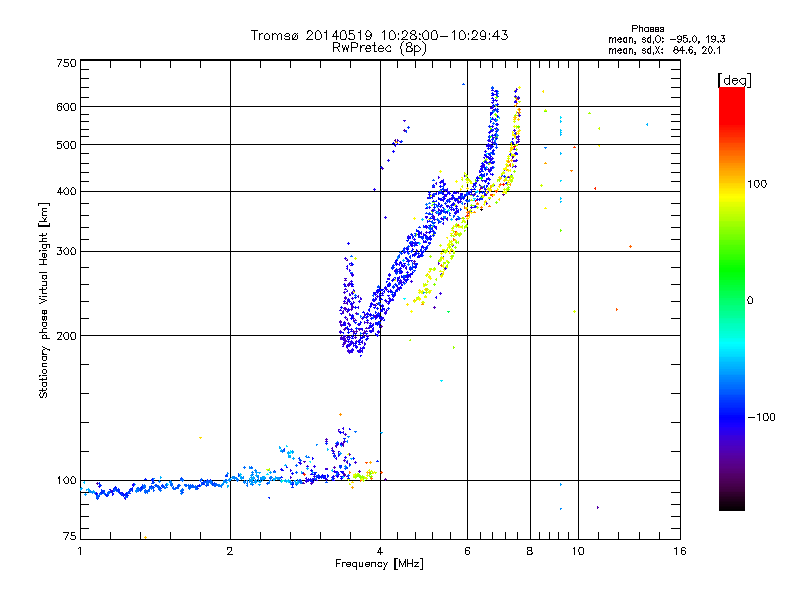Click the phase colorbar gradient
Viewport: 800px width, 600px height.
point(732,298)
